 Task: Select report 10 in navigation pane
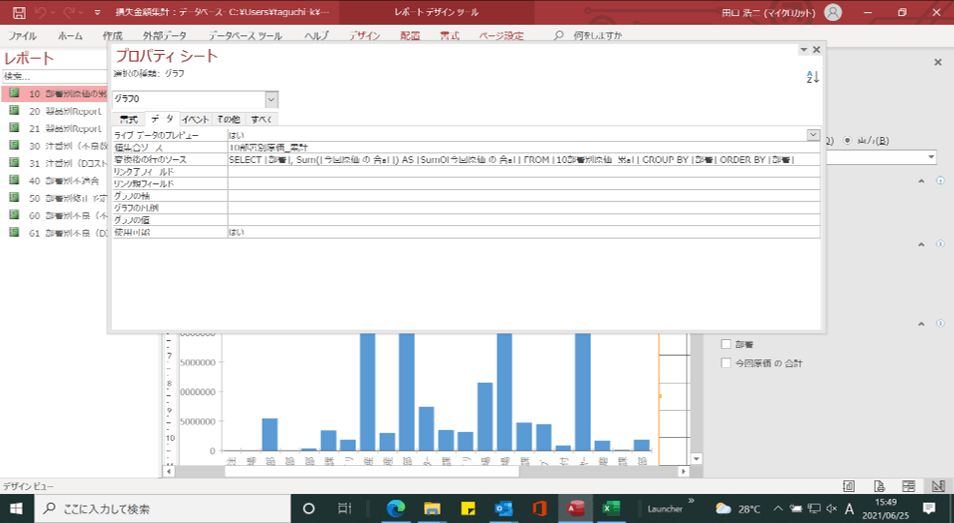tap(56, 94)
